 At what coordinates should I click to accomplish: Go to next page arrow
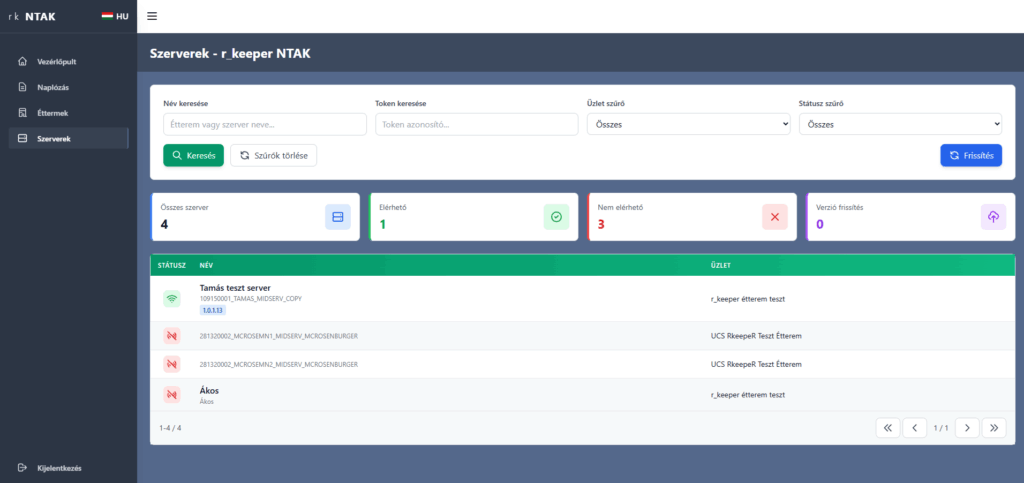(967, 428)
